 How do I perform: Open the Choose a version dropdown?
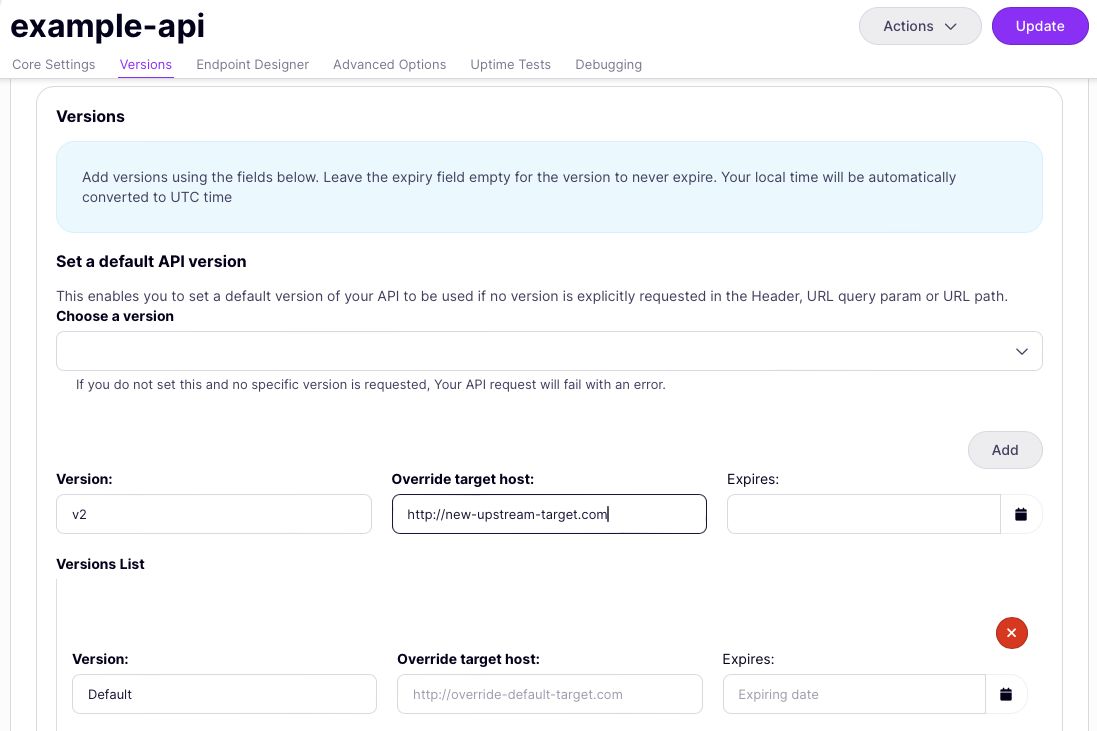tap(548, 351)
